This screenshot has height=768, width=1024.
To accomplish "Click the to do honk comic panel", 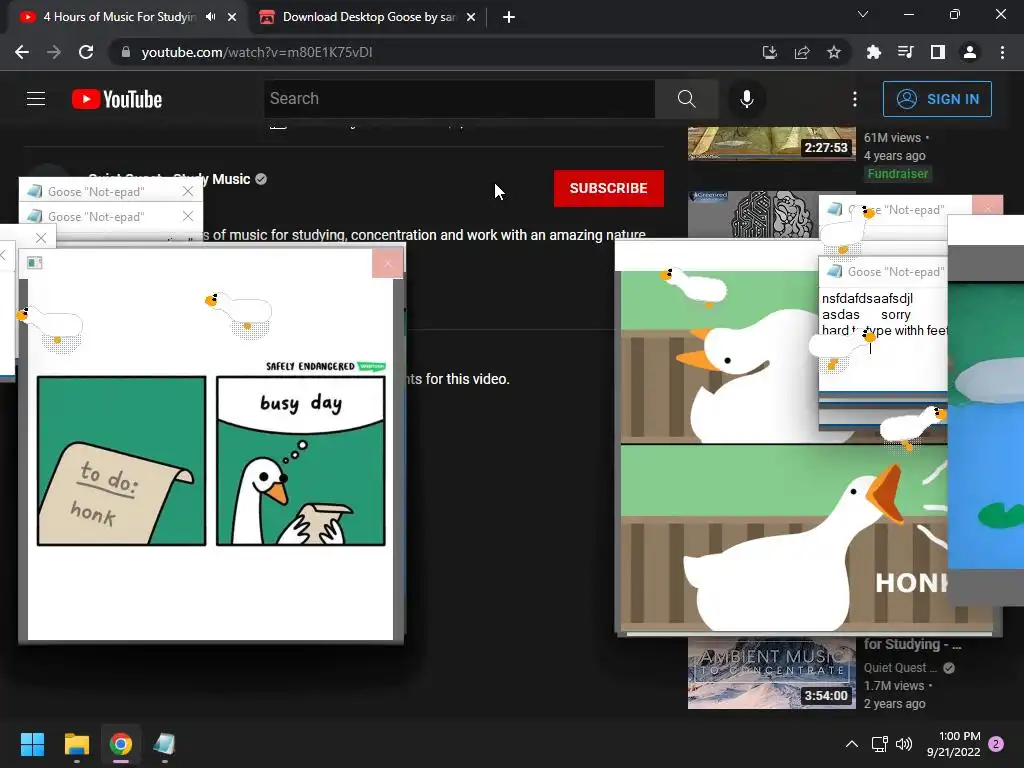I will [x=121, y=460].
